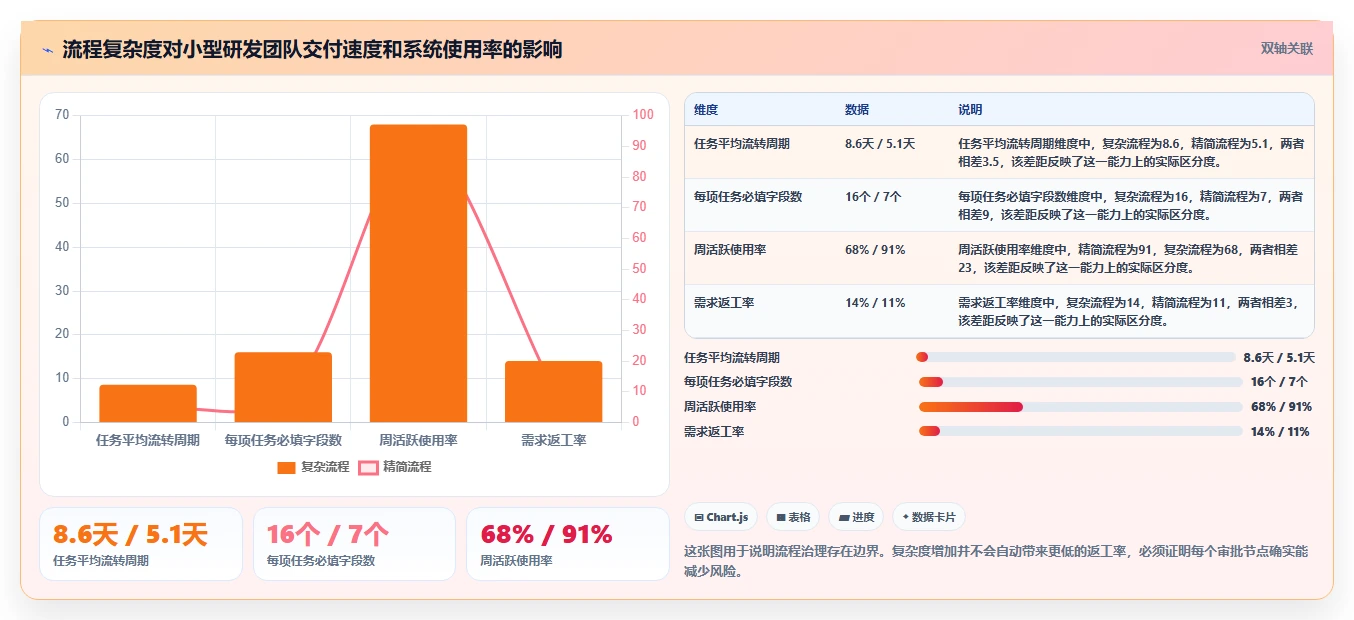Click the Chart.js tag chip

tap(720, 517)
